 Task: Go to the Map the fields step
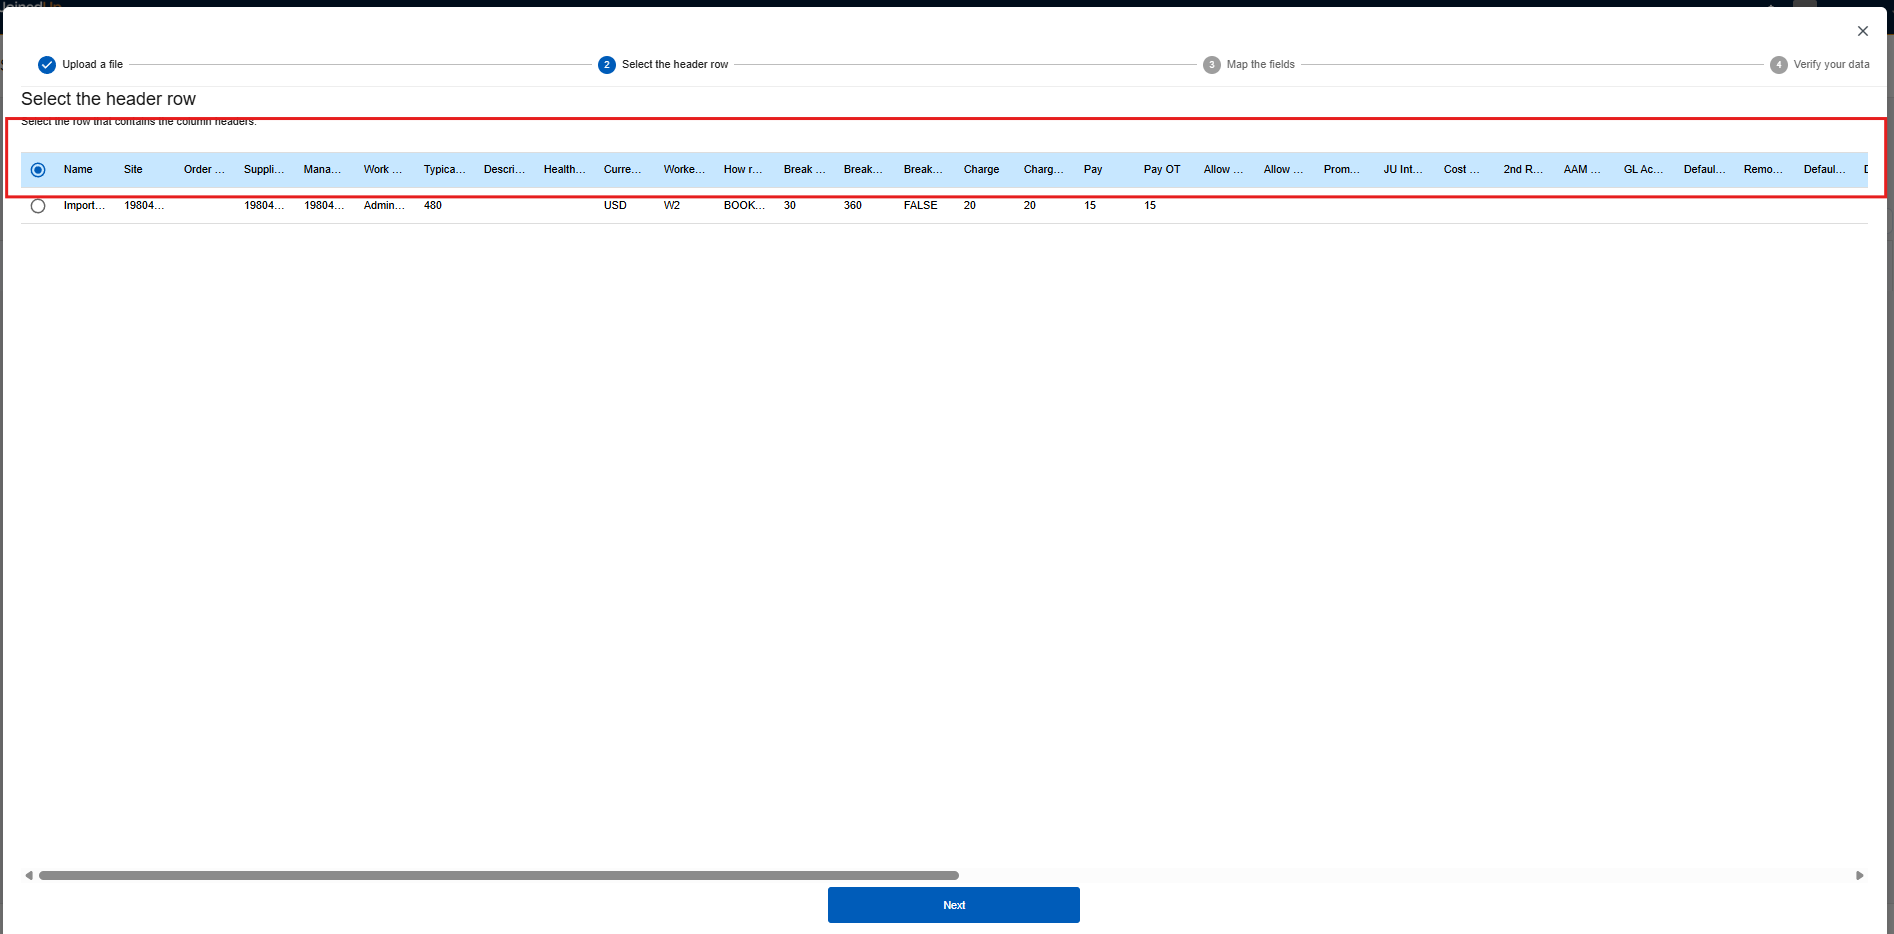tap(1260, 65)
